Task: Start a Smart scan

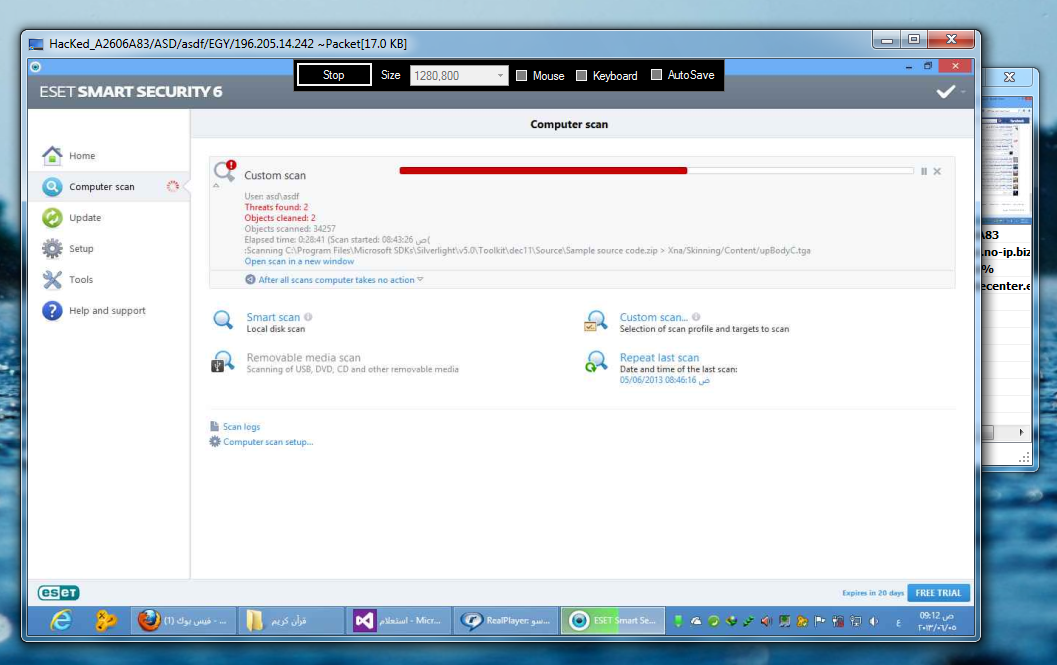Action: tap(273, 317)
